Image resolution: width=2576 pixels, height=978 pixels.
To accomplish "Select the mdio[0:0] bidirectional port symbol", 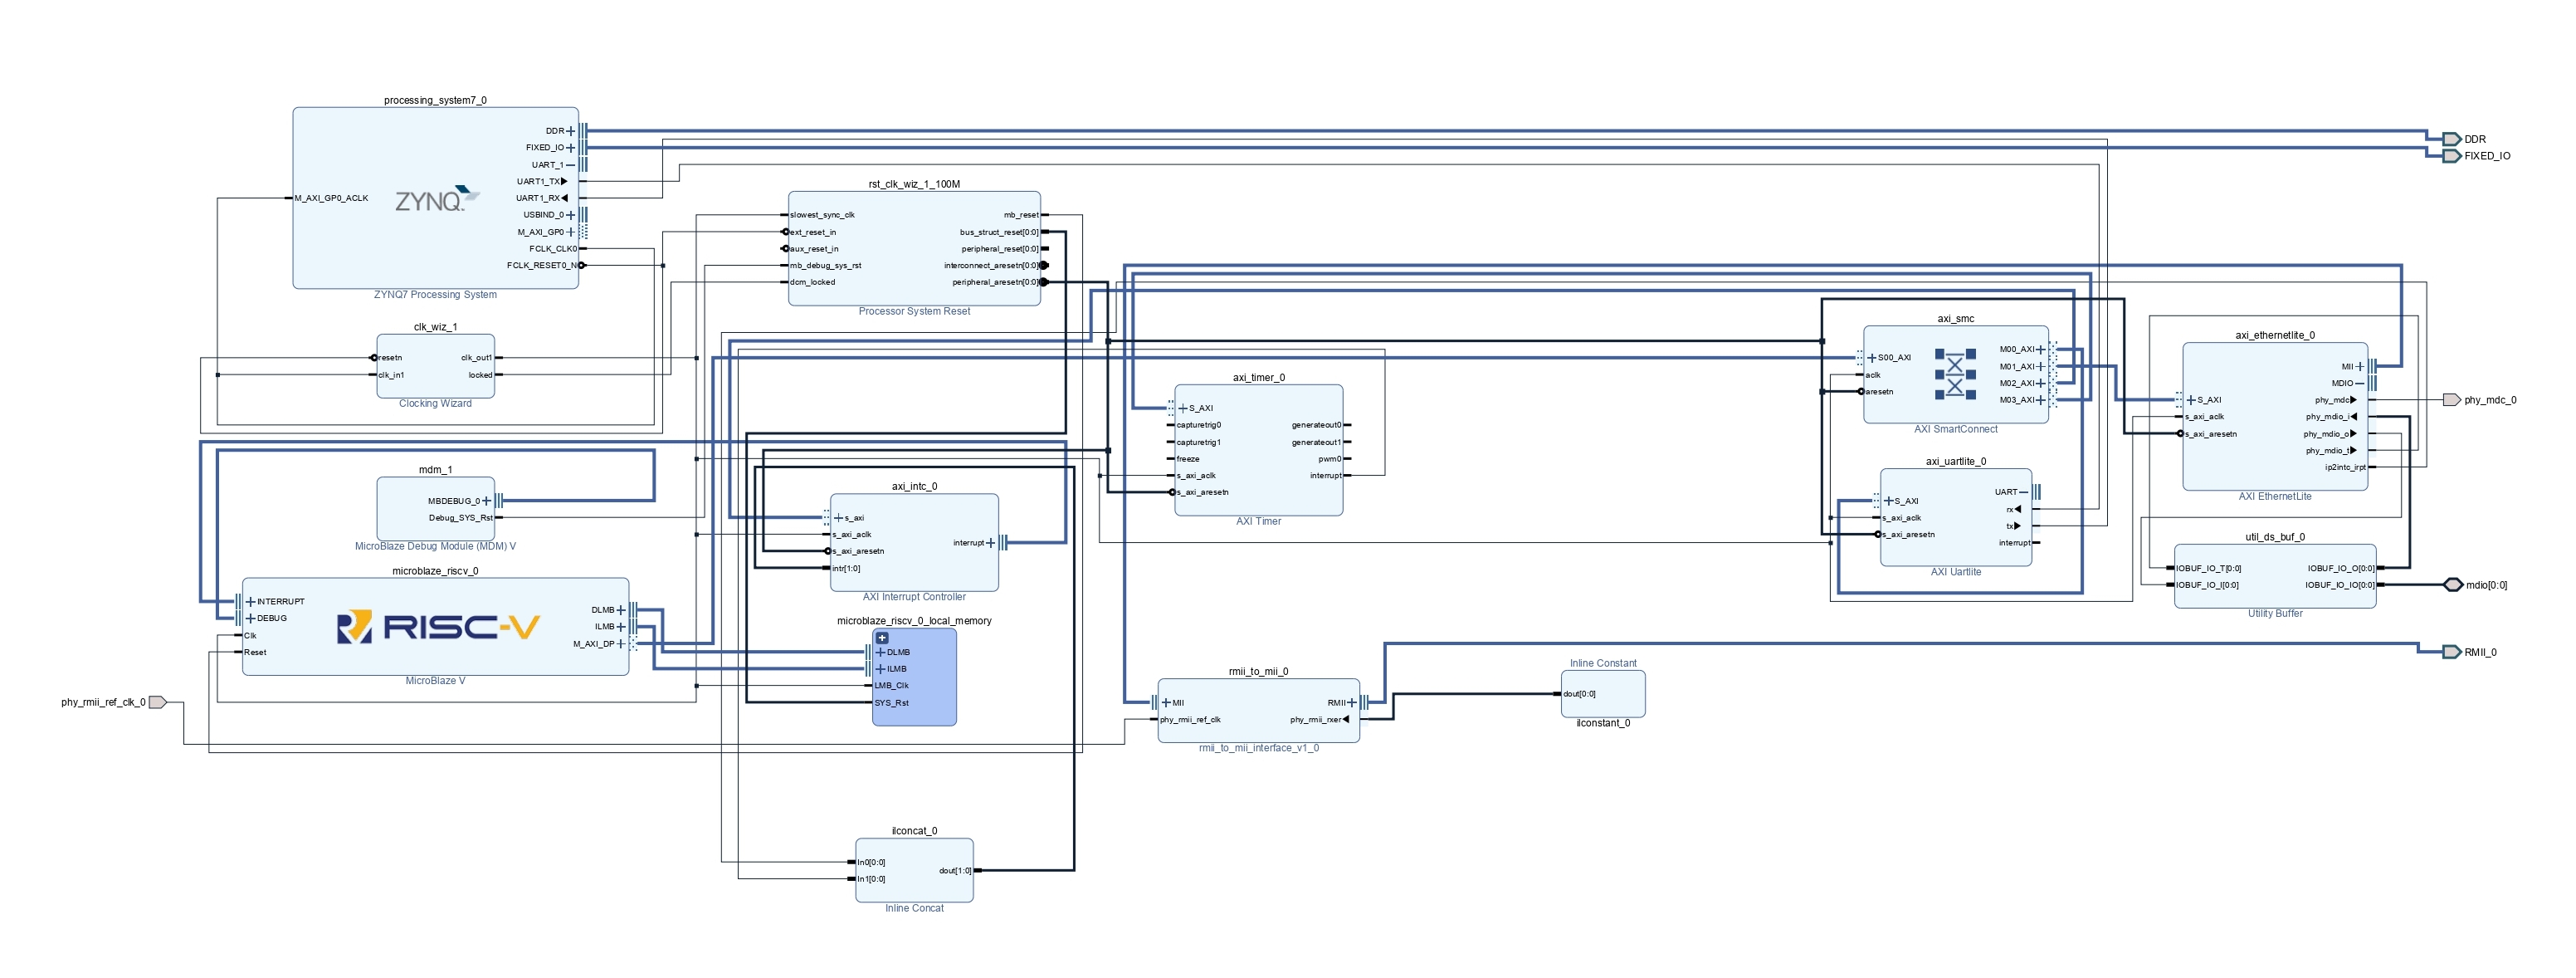I will pos(2452,585).
